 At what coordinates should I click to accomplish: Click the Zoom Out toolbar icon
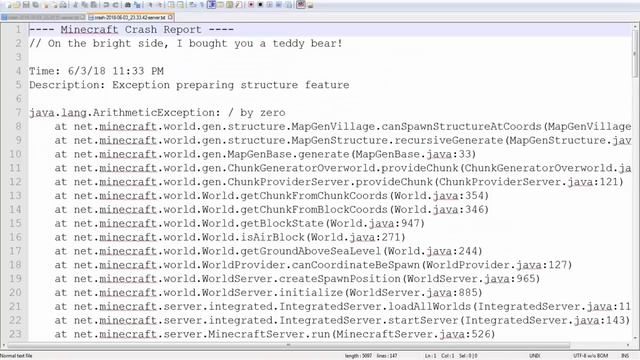click(160, 5)
